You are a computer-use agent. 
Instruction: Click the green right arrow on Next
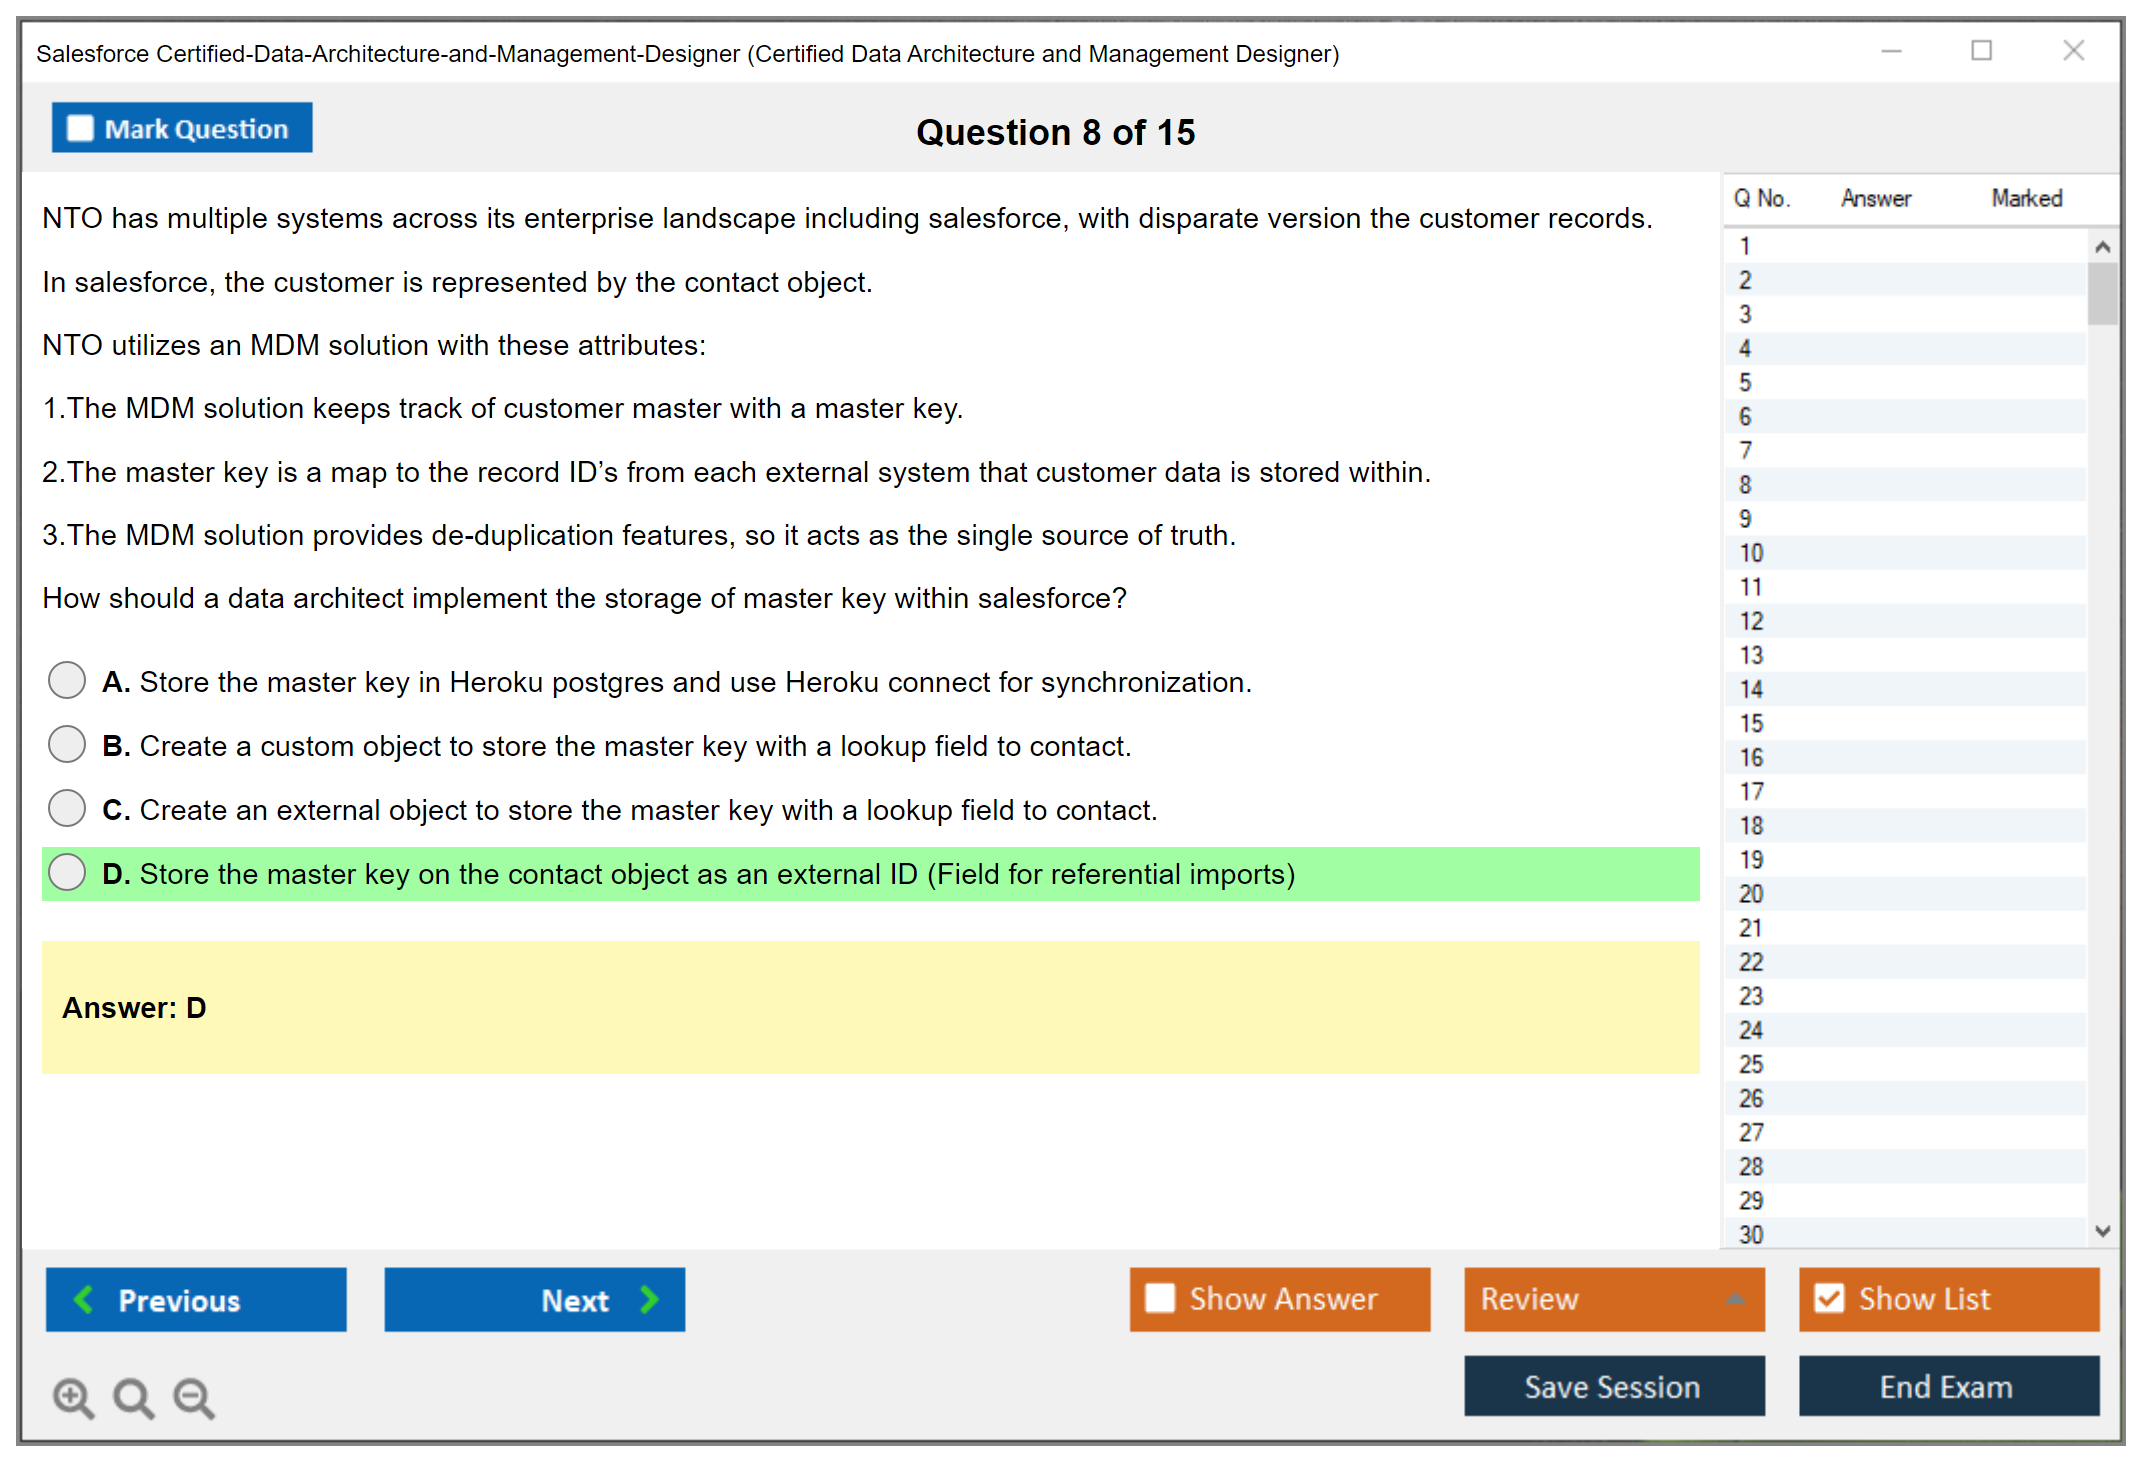coord(649,1299)
